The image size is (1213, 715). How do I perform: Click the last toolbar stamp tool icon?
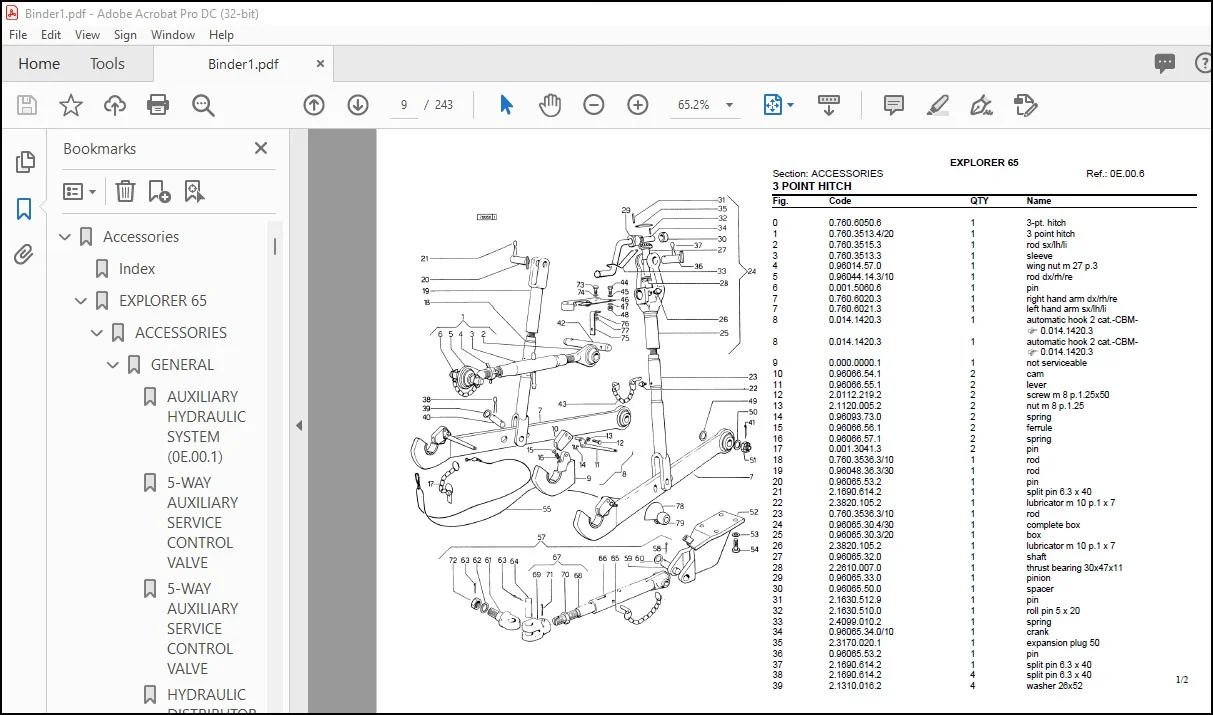coord(1025,105)
